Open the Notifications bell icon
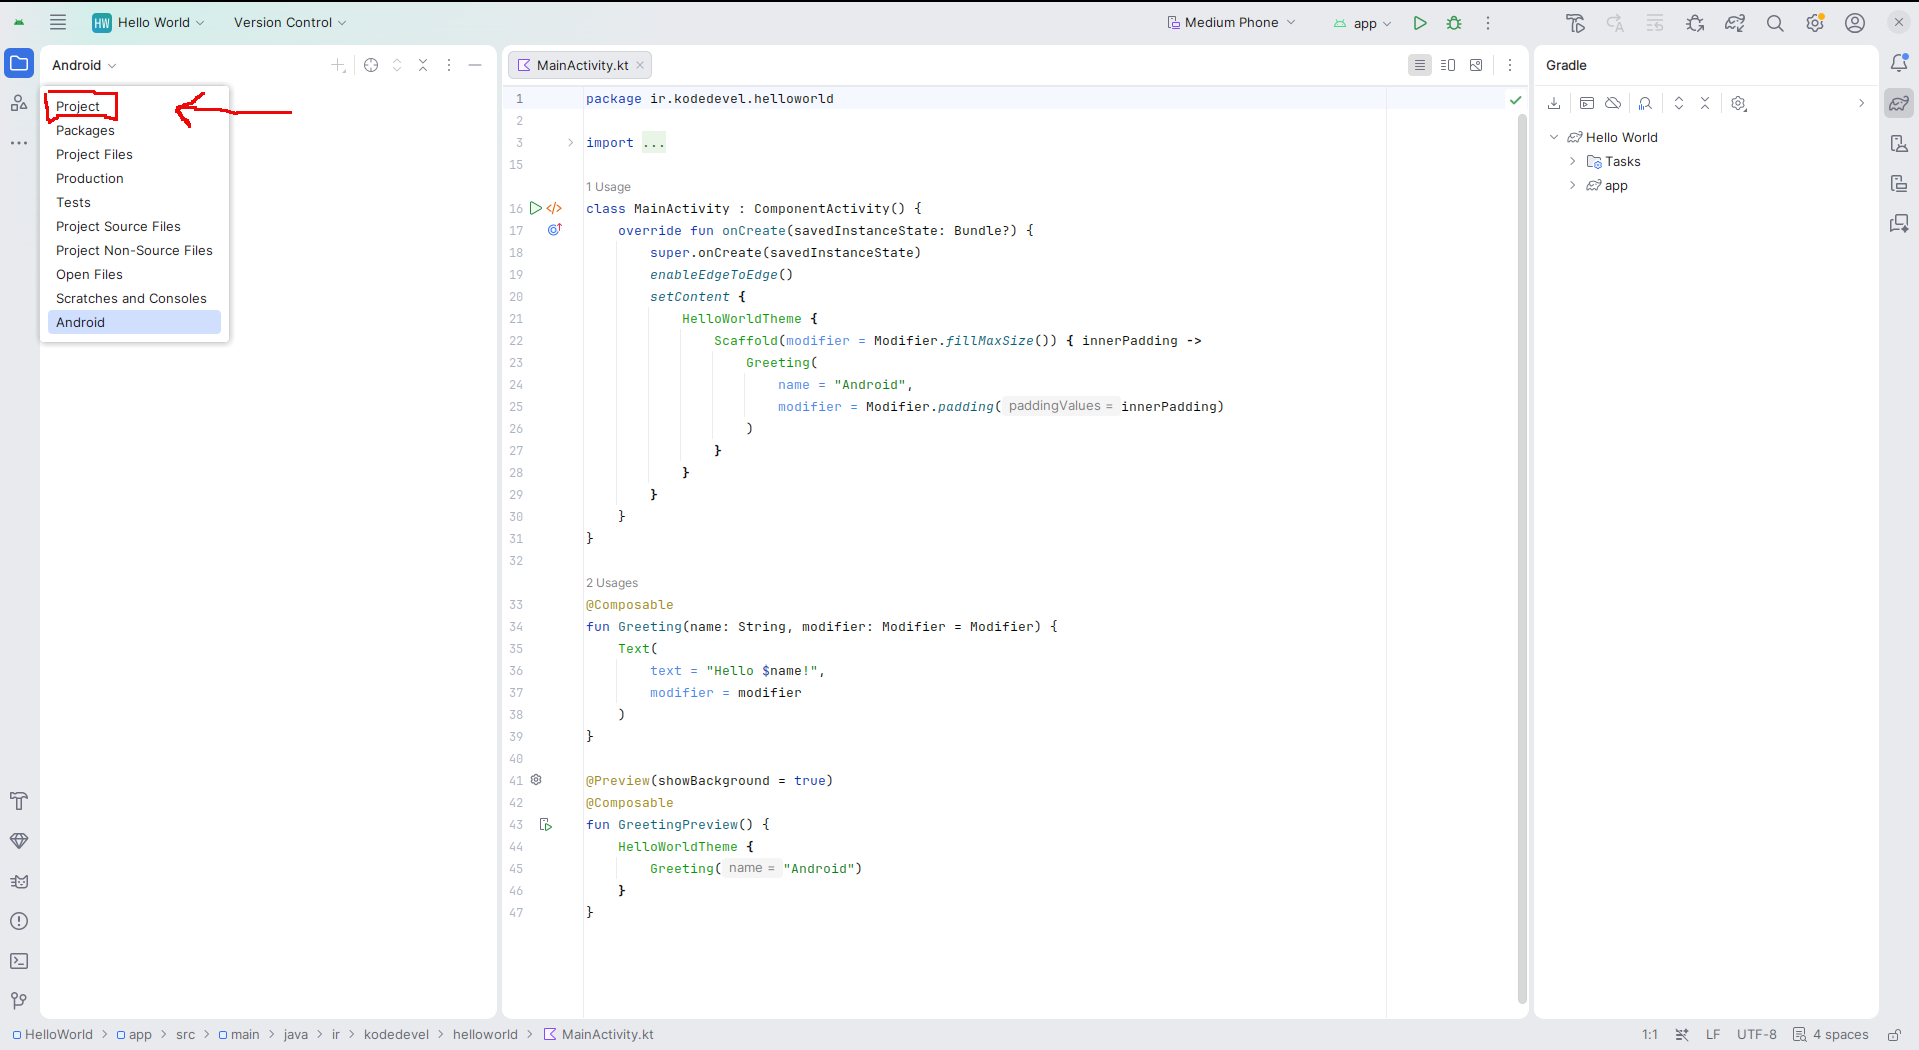Image resolution: width=1919 pixels, height=1050 pixels. (x=1899, y=63)
